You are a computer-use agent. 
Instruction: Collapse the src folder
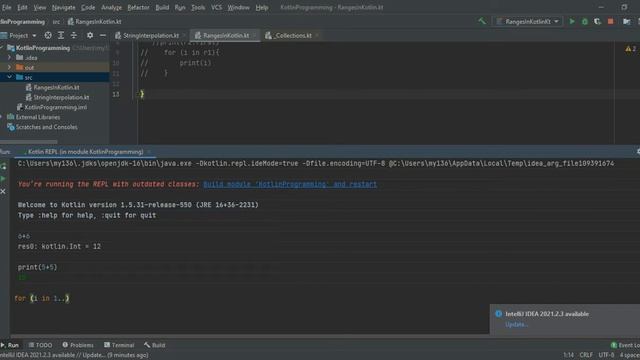[x=9, y=77]
